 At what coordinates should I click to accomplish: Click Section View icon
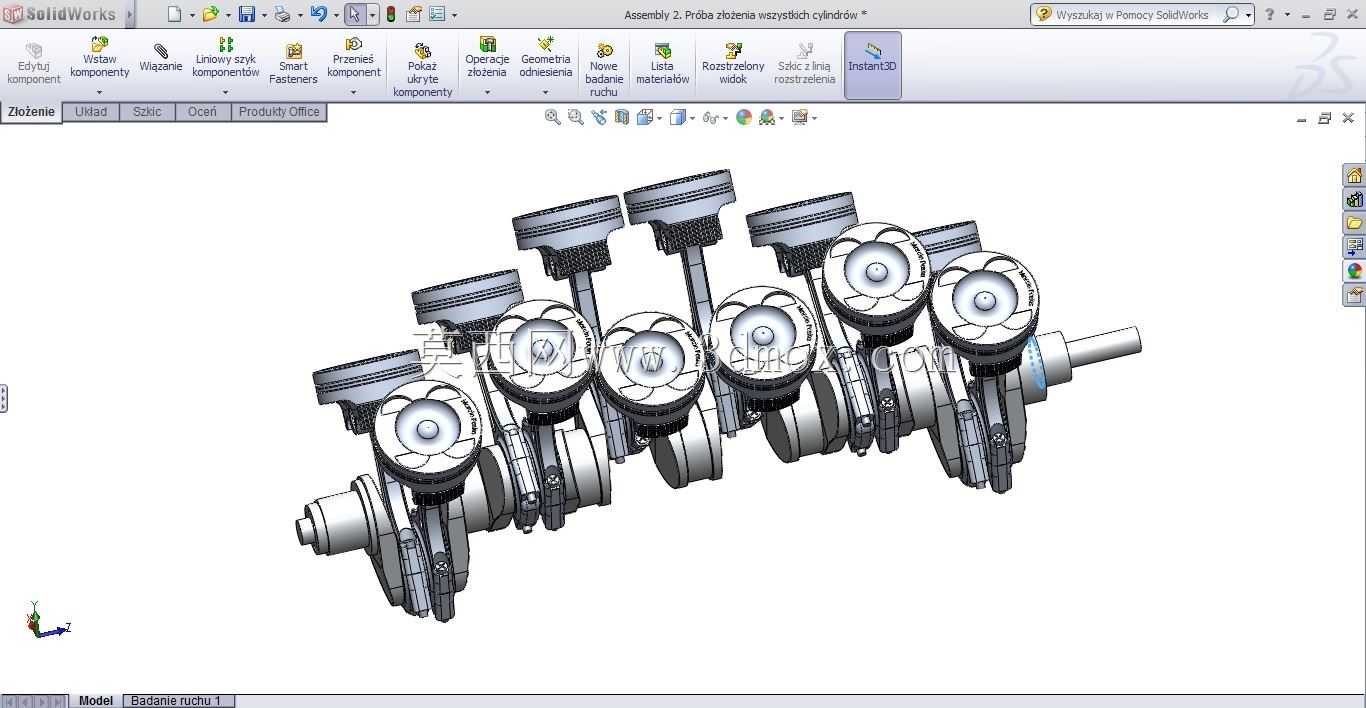[x=622, y=117]
